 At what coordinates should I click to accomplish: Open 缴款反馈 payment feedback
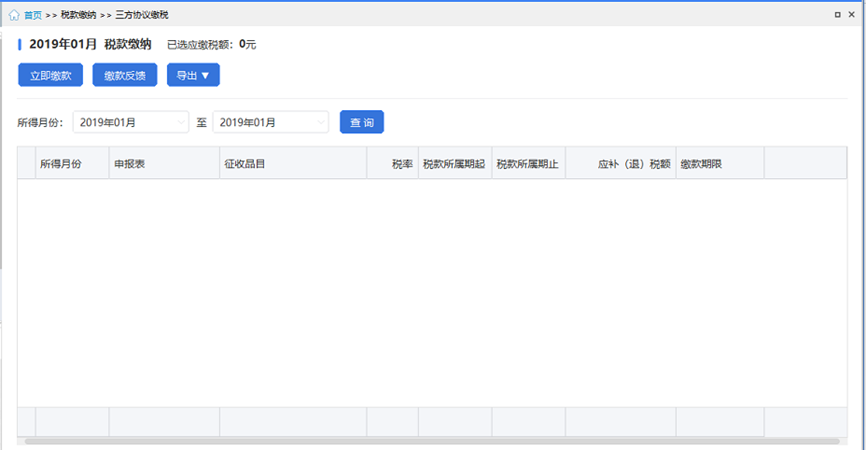pos(125,75)
